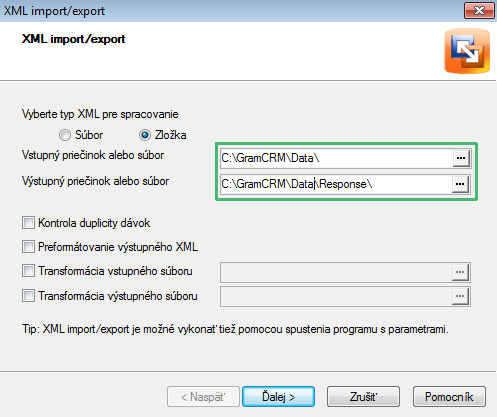Image resolution: width=497 pixels, height=417 pixels.
Task: Click the Zrušiť button
Action: pyautogui.click(x=363, y=397)
